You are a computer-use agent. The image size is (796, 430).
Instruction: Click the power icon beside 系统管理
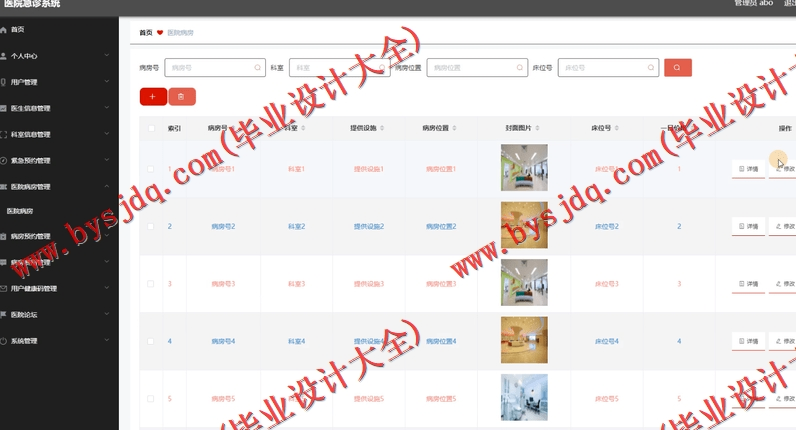pyautogui.click(x=4, y=341)
